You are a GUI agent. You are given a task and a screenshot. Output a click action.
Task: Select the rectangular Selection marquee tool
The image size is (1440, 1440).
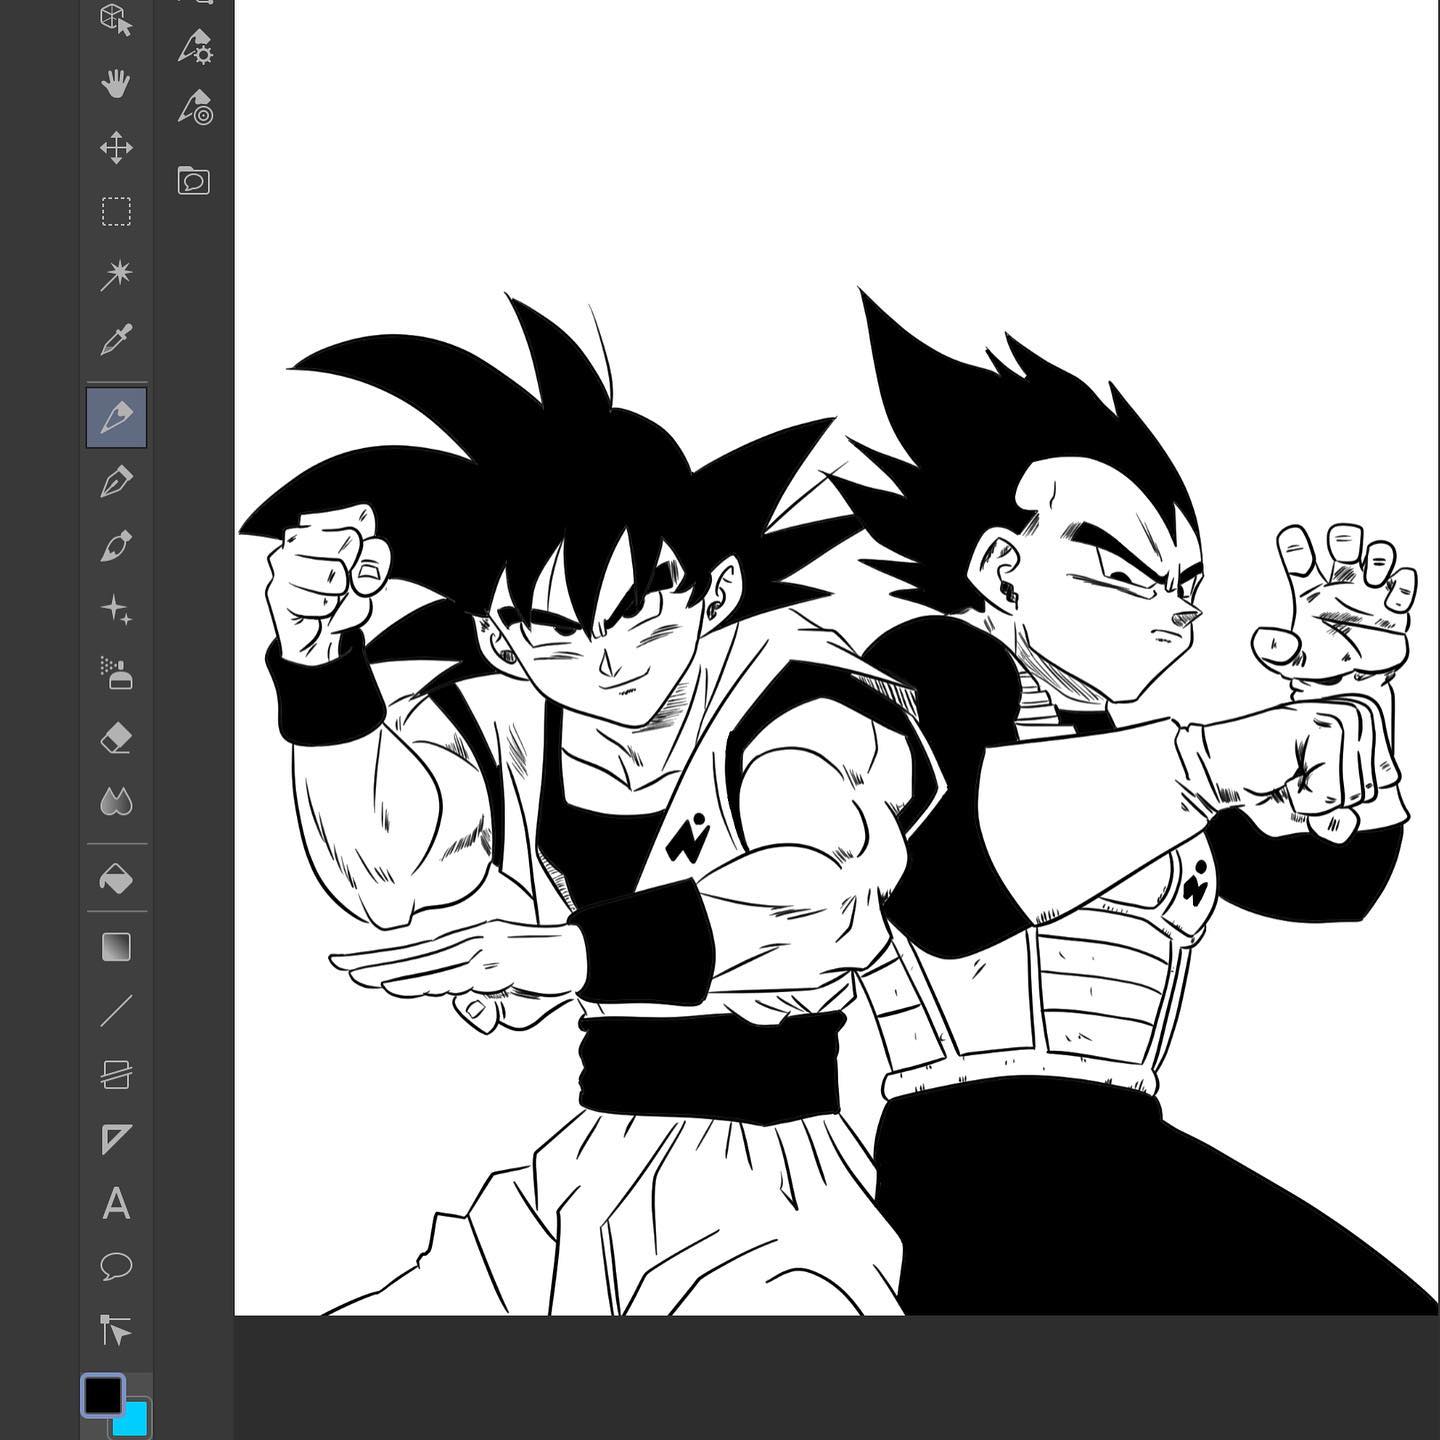pyautogui.click(x=116, y=212)
